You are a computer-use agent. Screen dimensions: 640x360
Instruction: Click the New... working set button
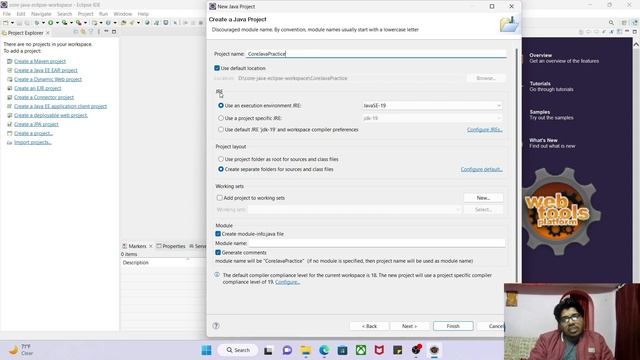pyautogui.click(x=483, y=198)
